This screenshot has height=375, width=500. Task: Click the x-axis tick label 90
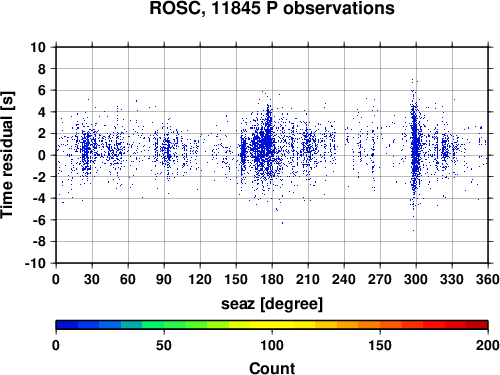(x=164, y=279)
